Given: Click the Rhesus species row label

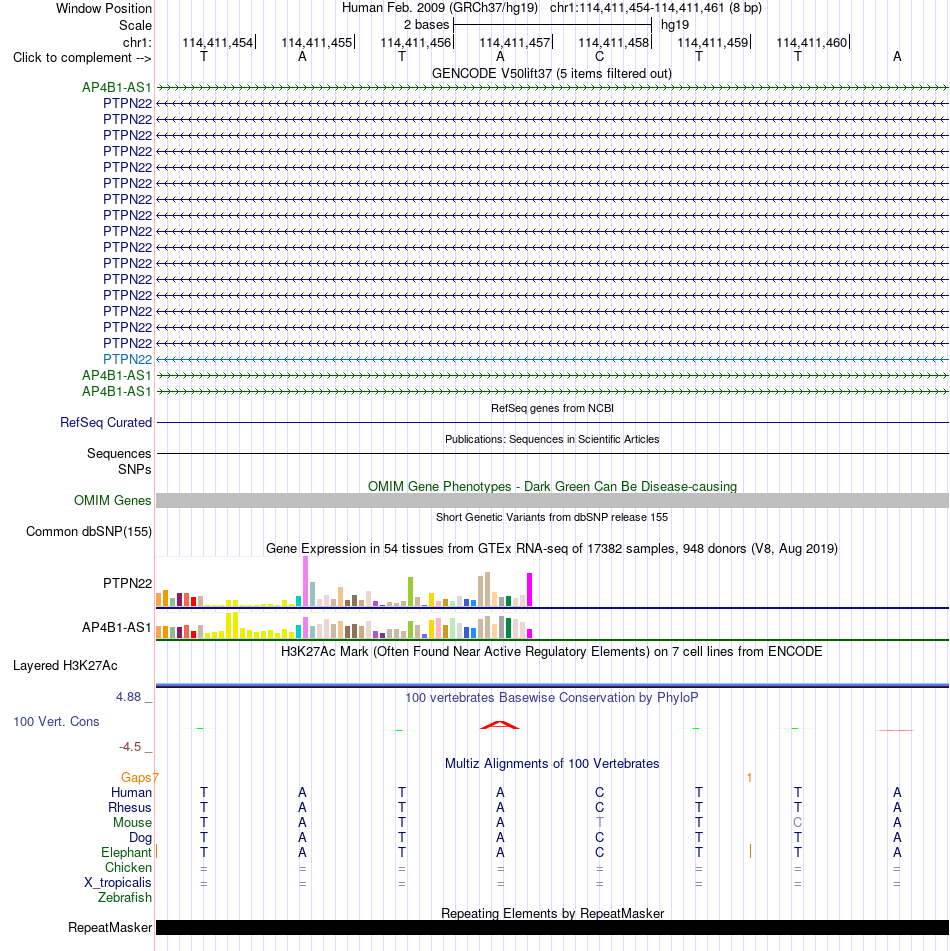Looking at the screenshot, I should [130, 807].
